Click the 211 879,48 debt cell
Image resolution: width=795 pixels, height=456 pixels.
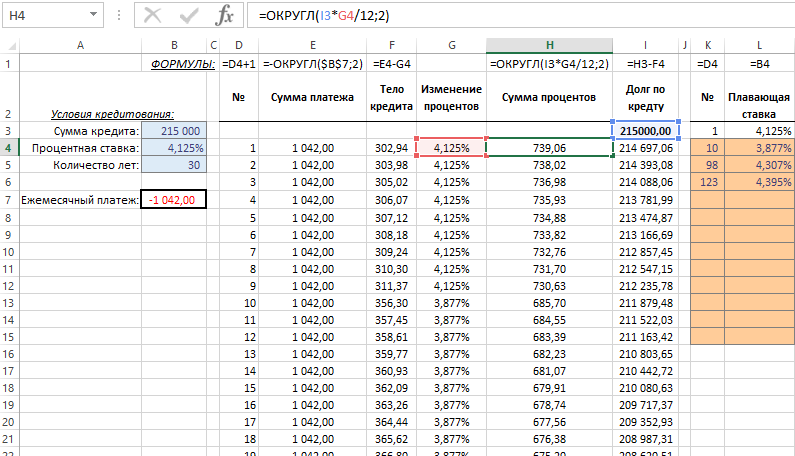[x=645, y=303]
